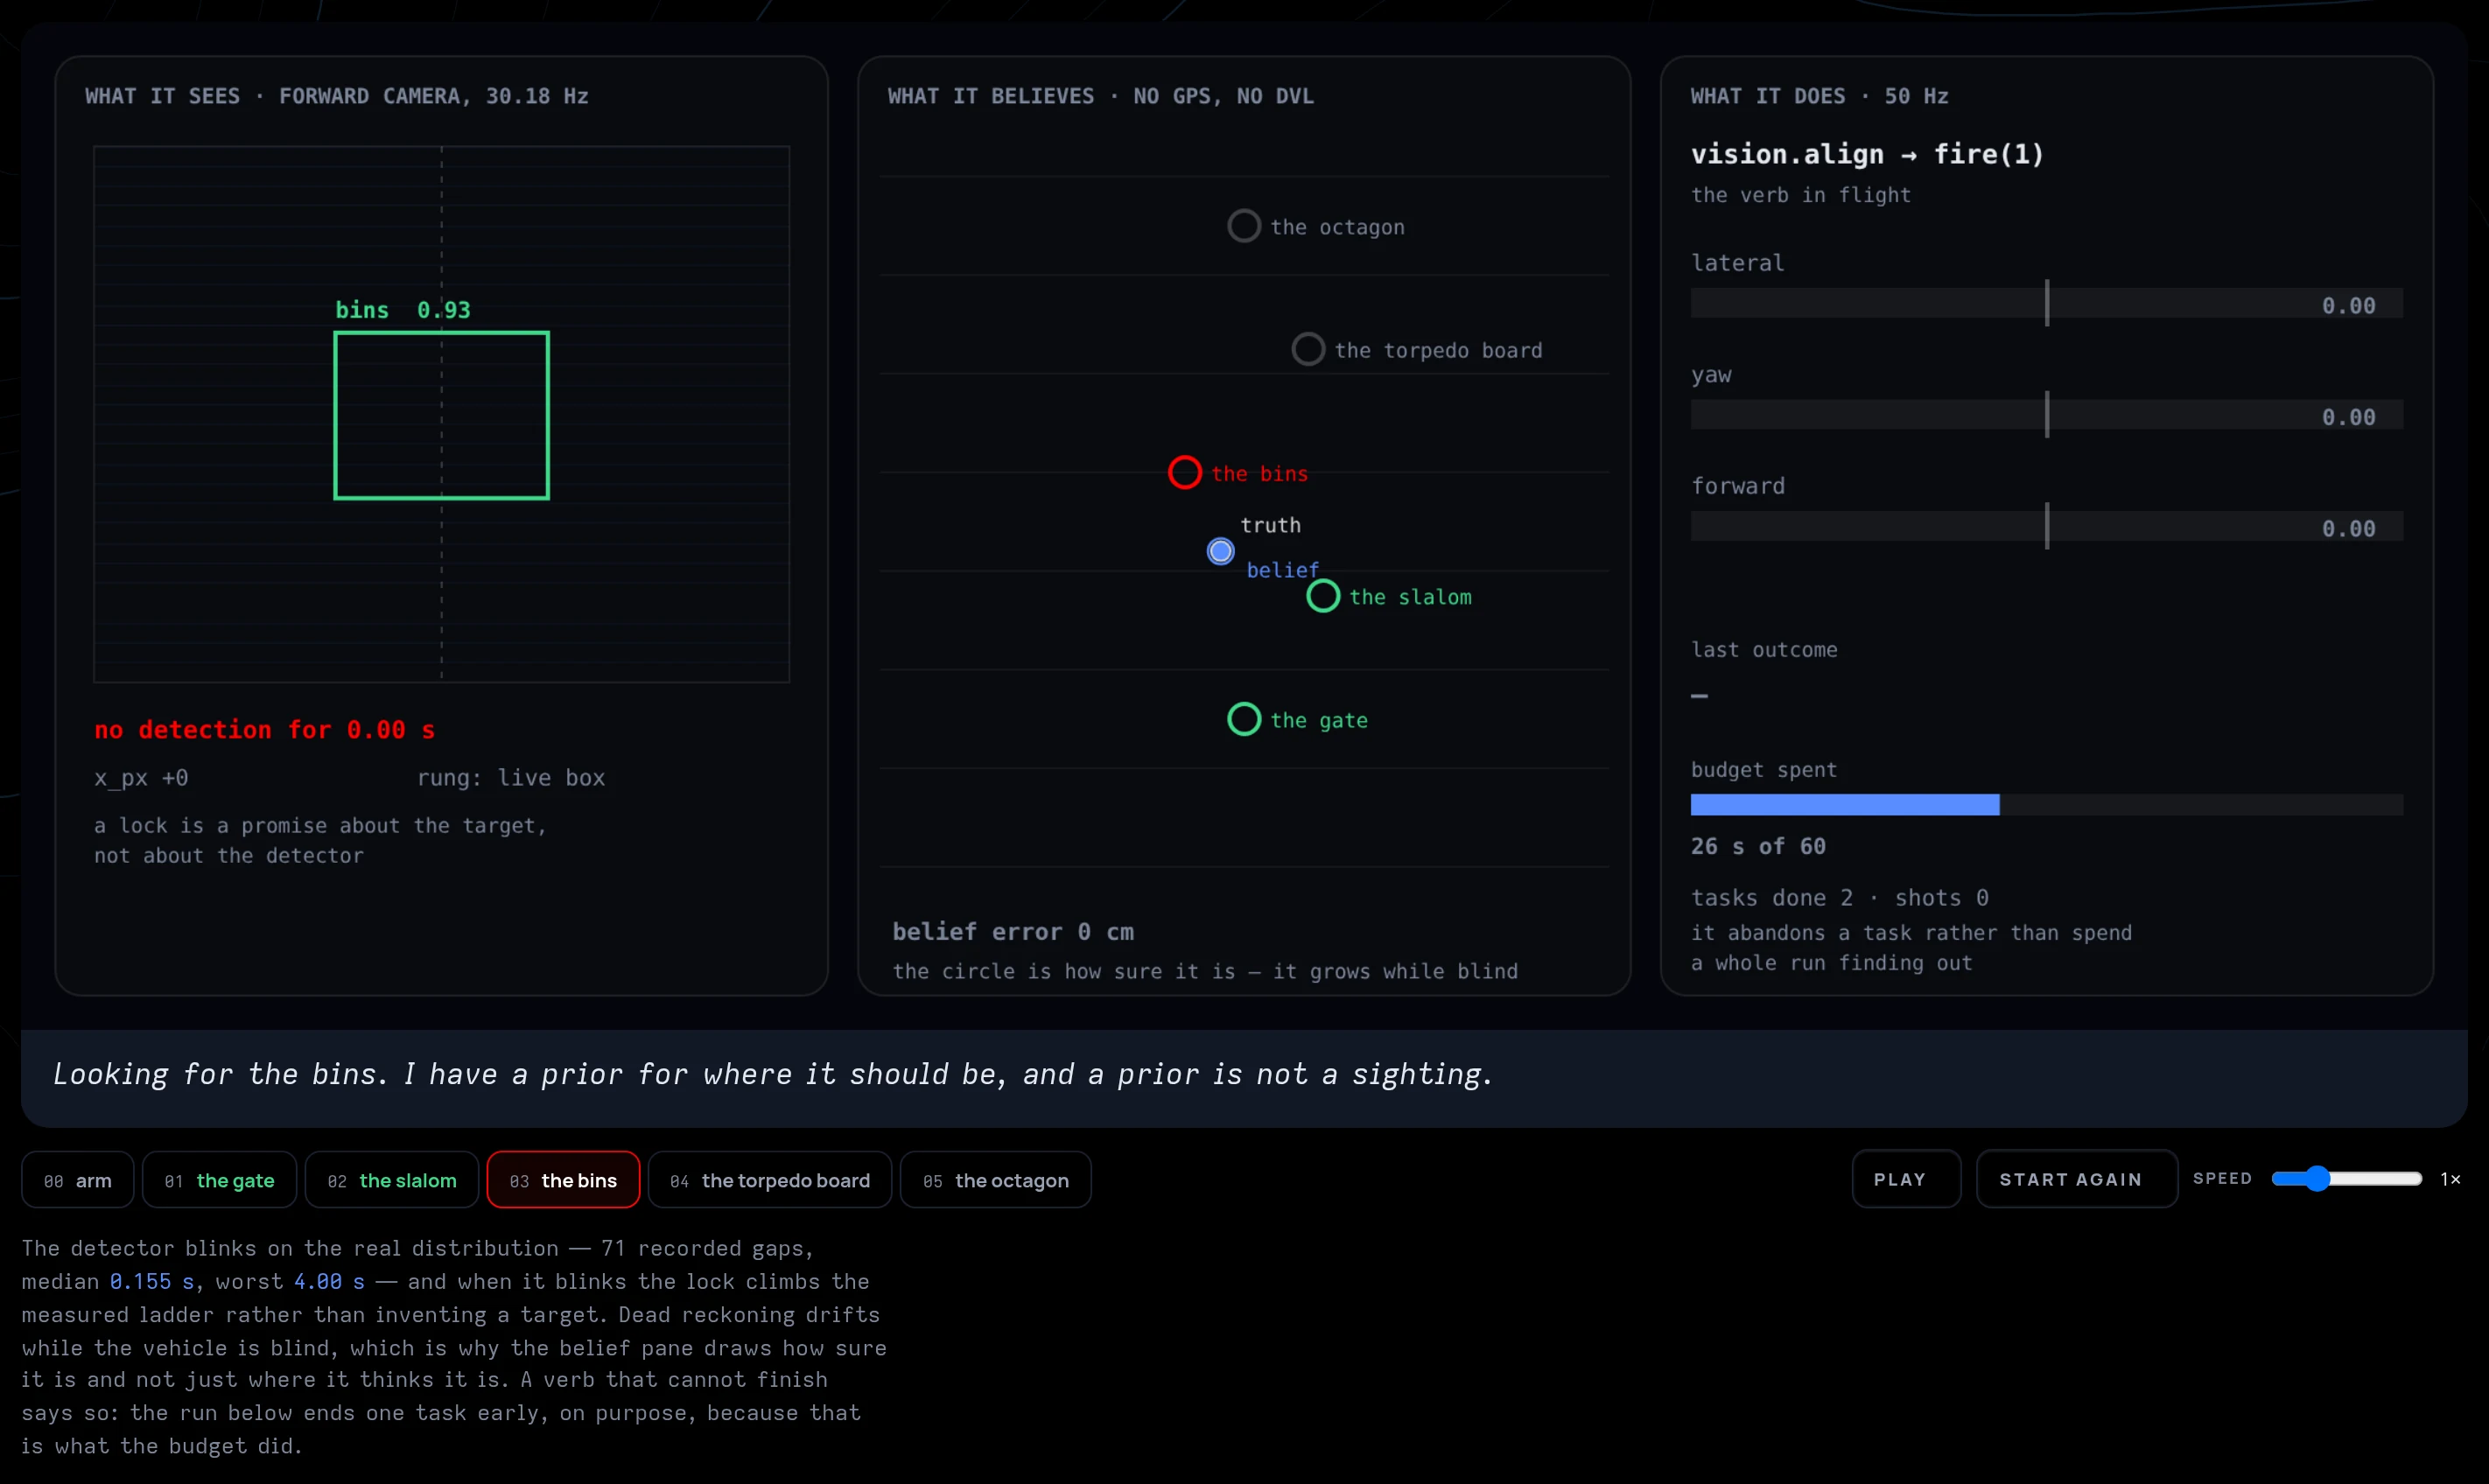Click the green gate circle marker

pos(1244,720)
